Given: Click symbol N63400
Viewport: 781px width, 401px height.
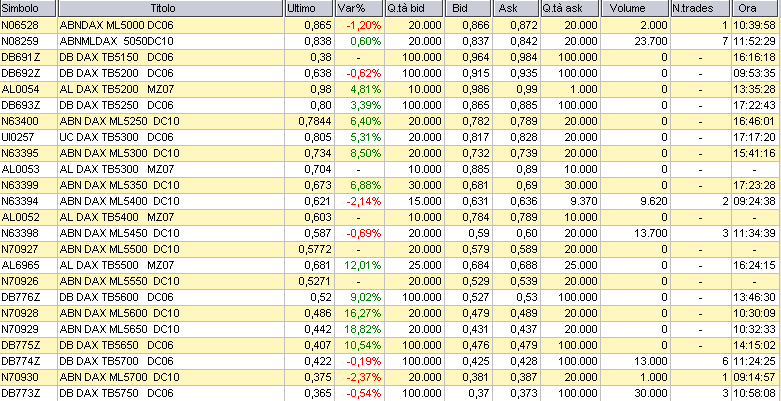Looking at the screenshot, I should [x=20, y=121].
